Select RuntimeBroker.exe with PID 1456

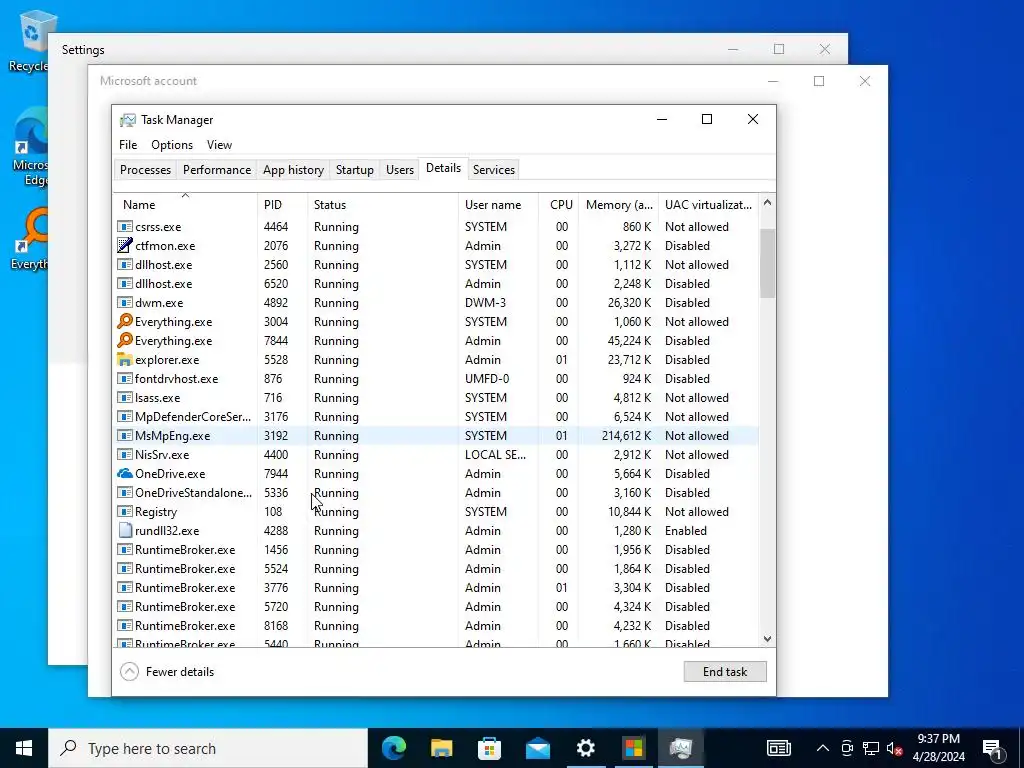point(436,550)
